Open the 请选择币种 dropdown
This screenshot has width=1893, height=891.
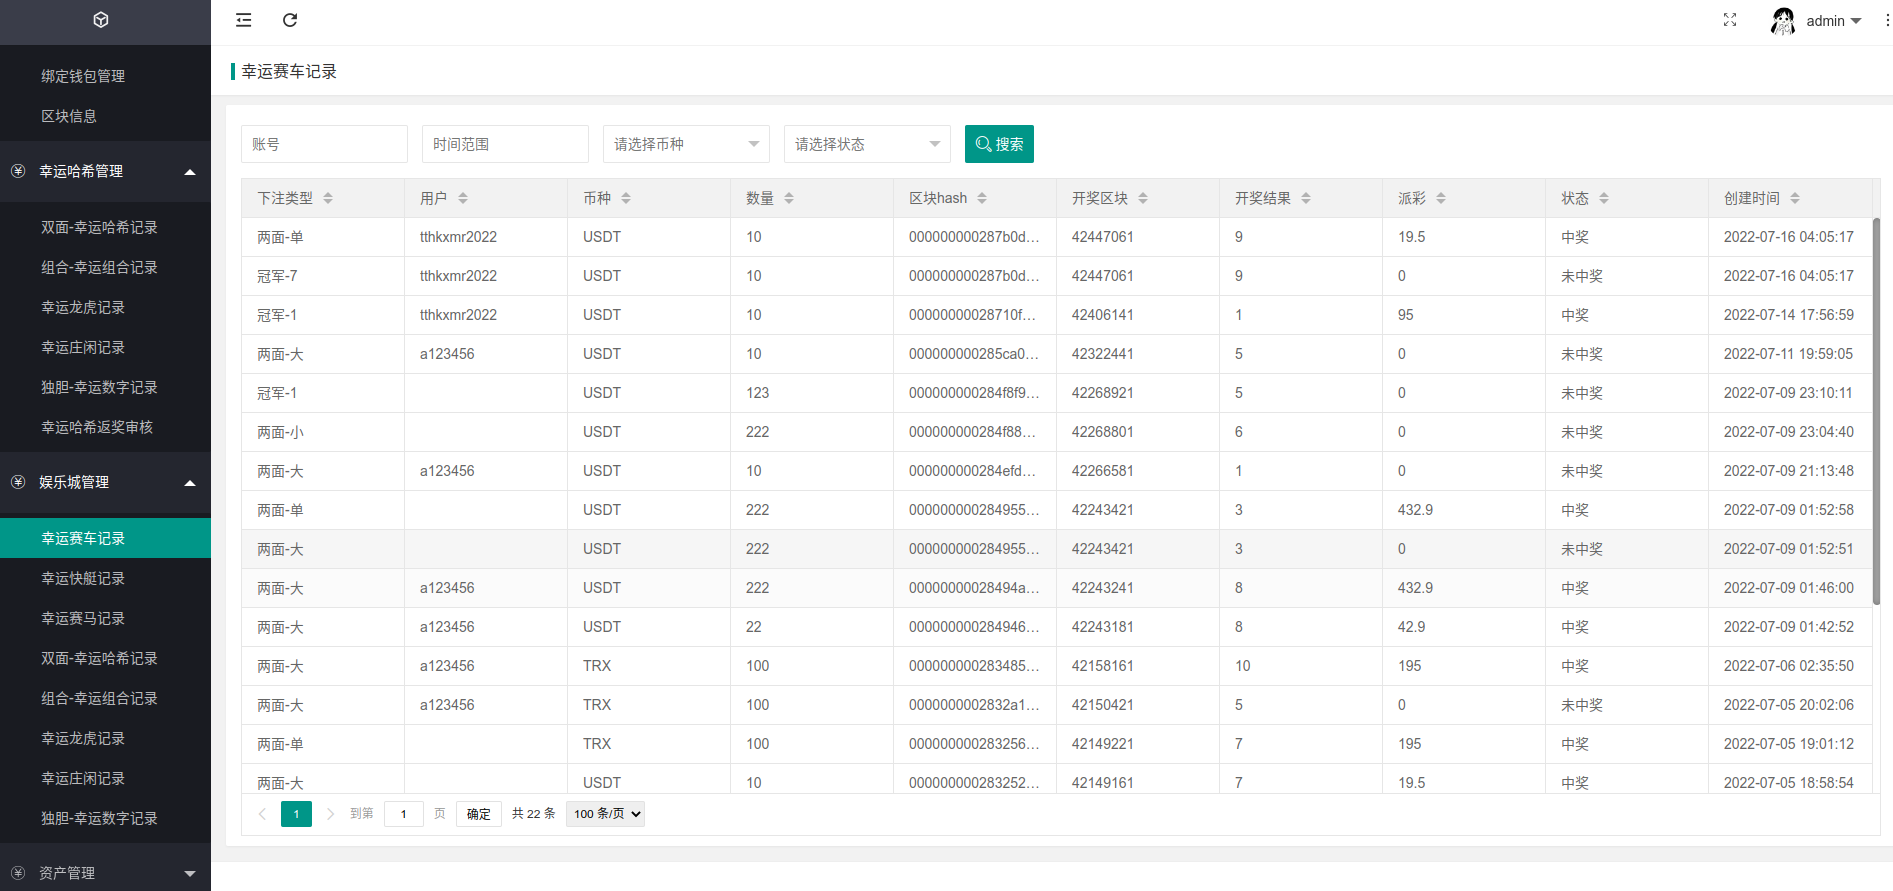coord(686,144)
